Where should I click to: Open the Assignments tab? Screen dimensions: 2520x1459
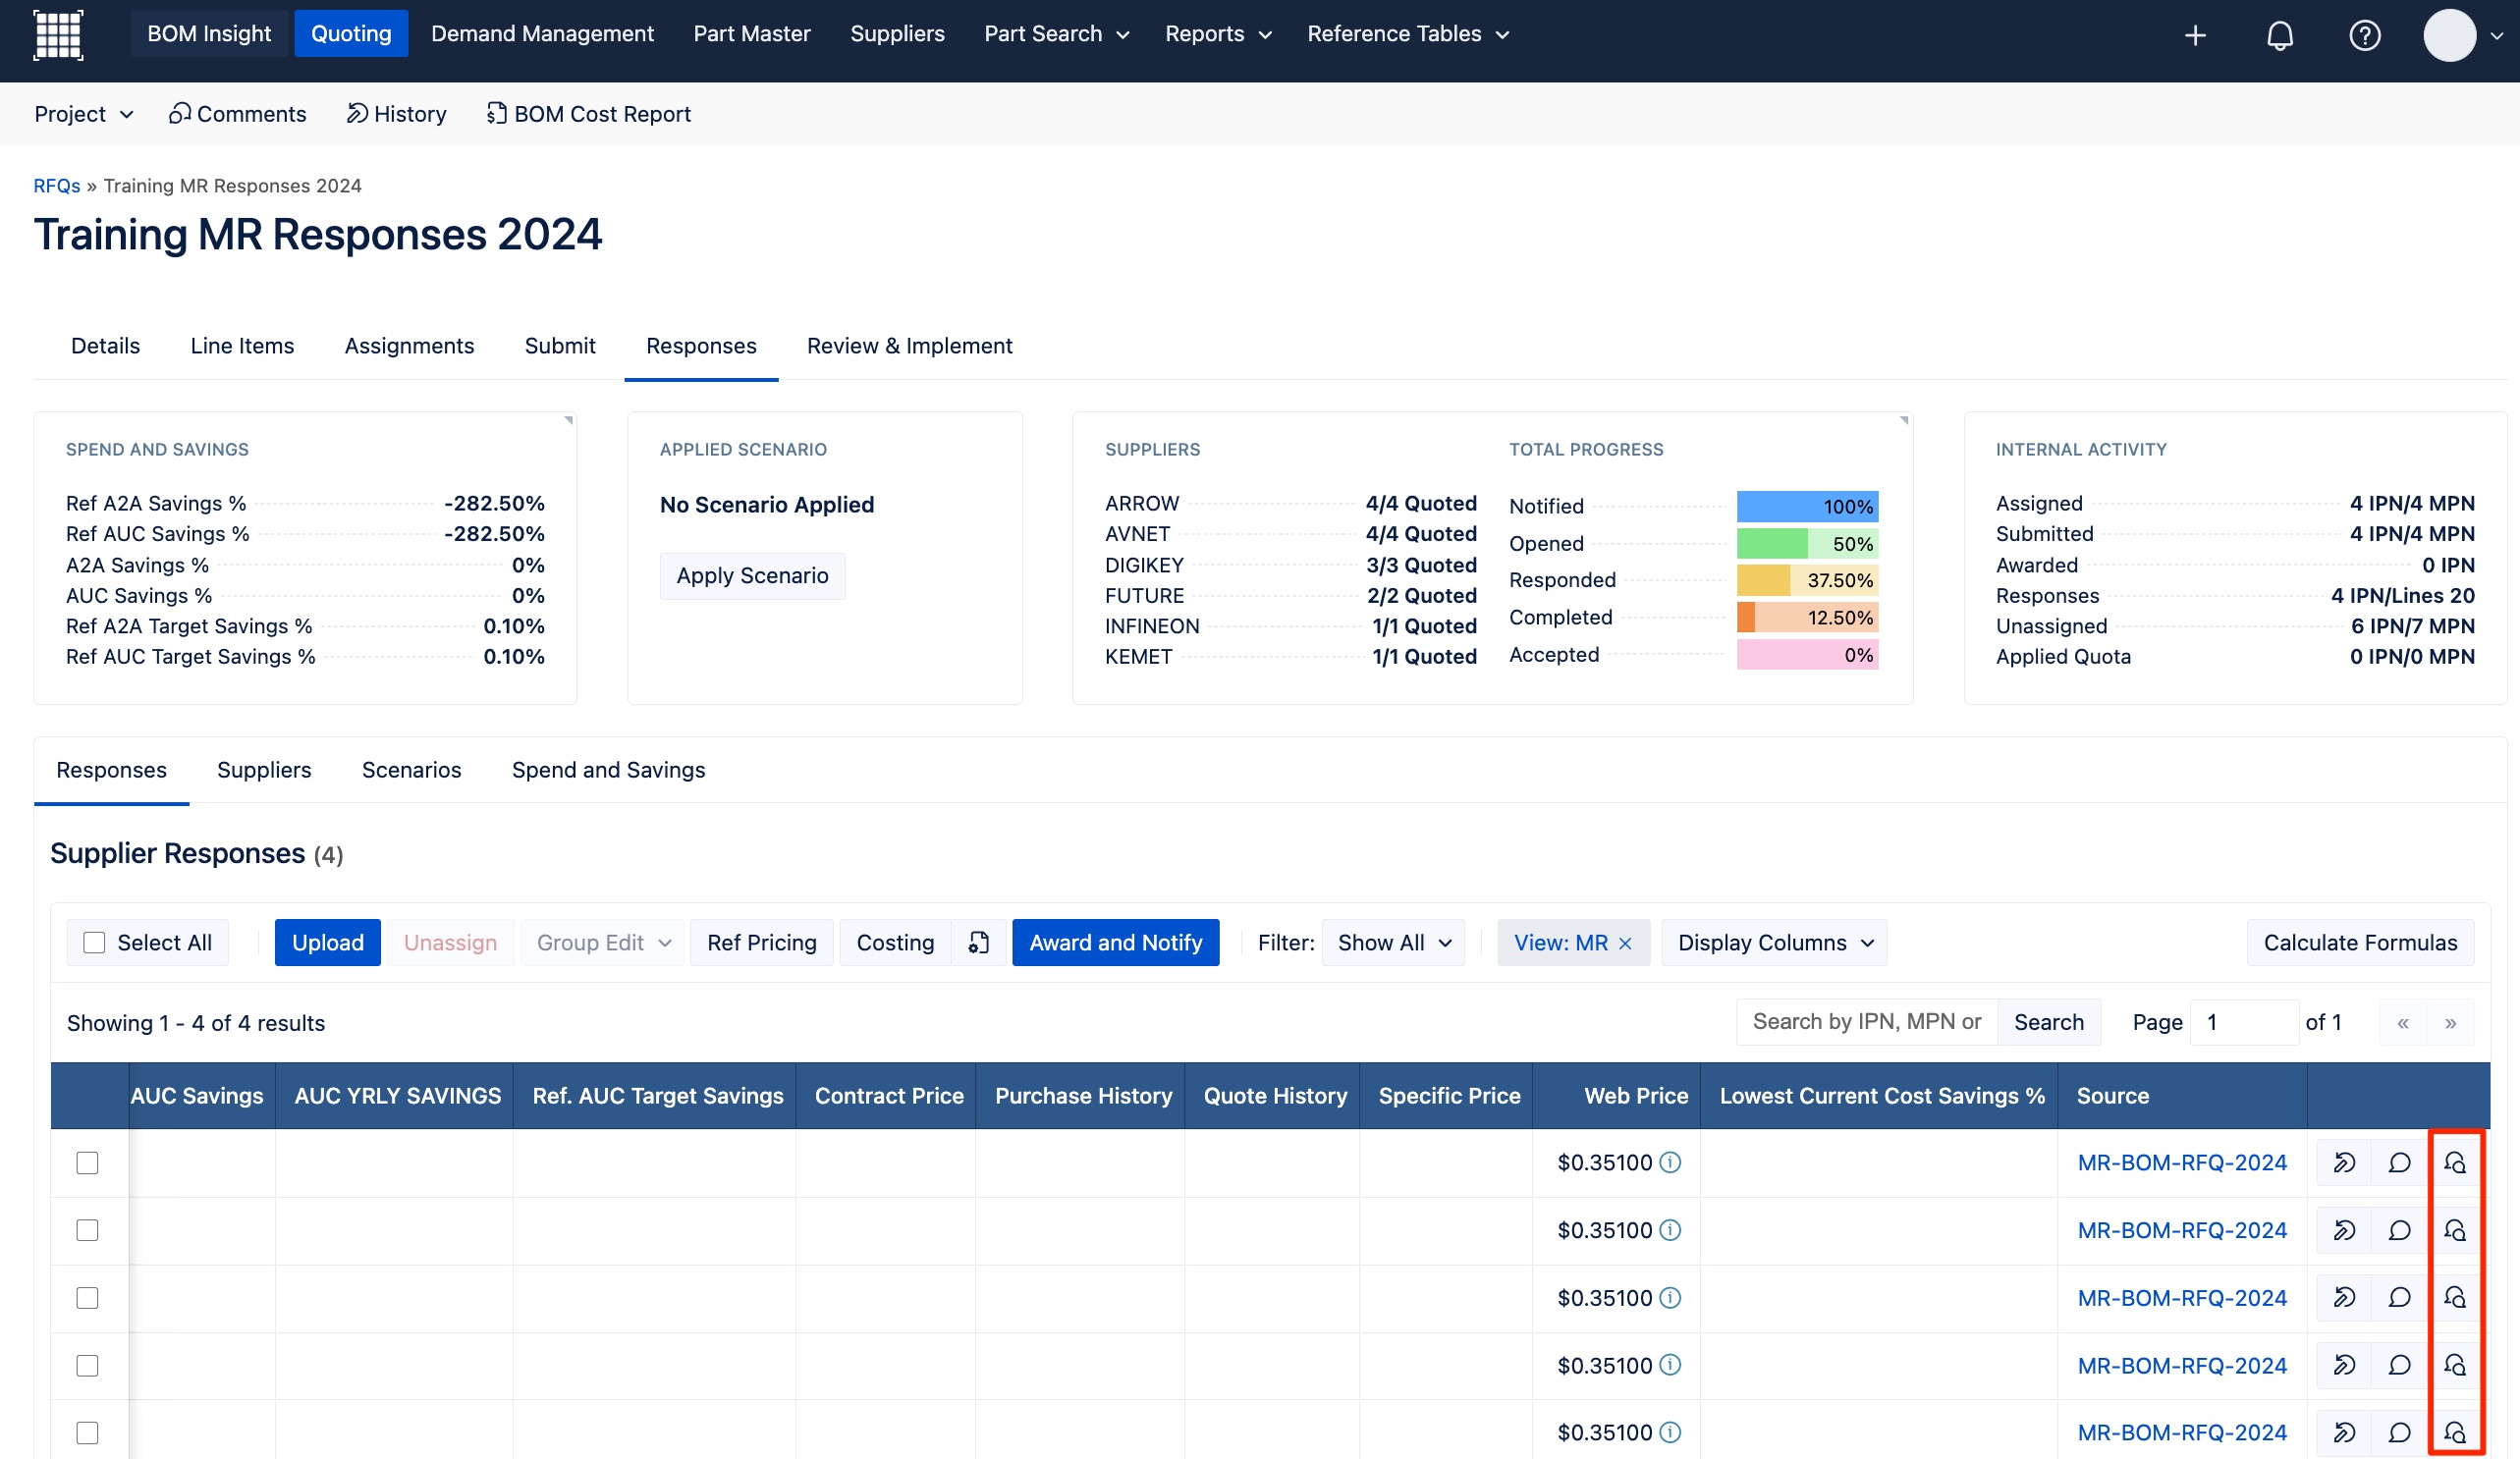[x=409, y=346]
